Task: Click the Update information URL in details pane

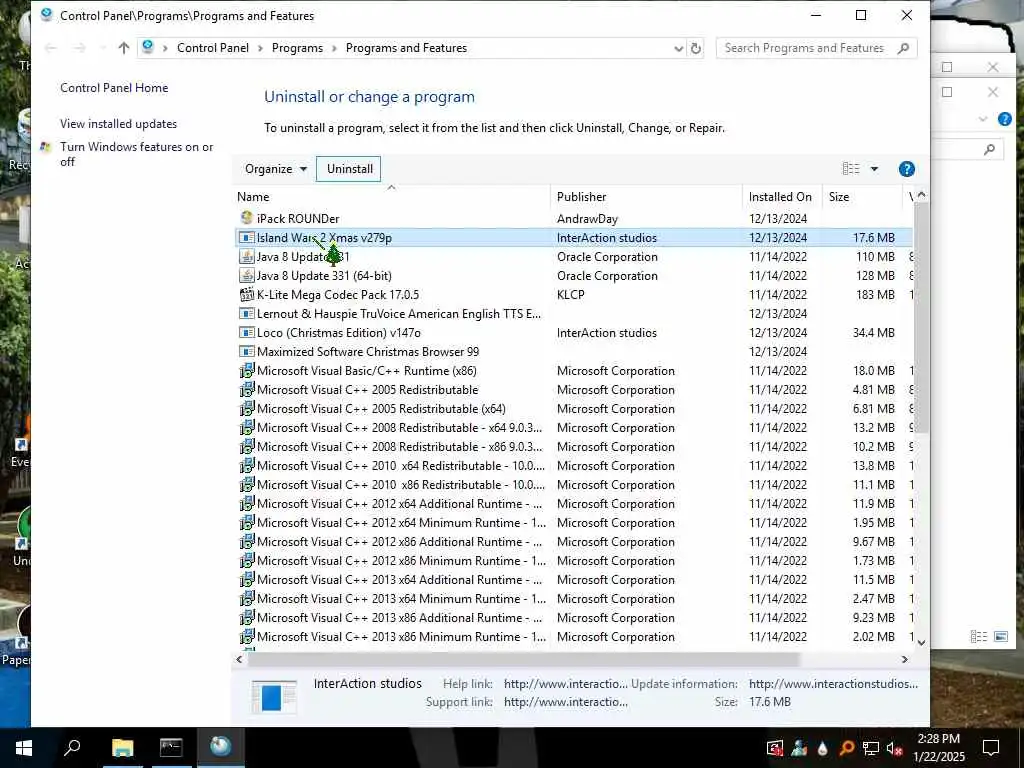Action: 833,684
